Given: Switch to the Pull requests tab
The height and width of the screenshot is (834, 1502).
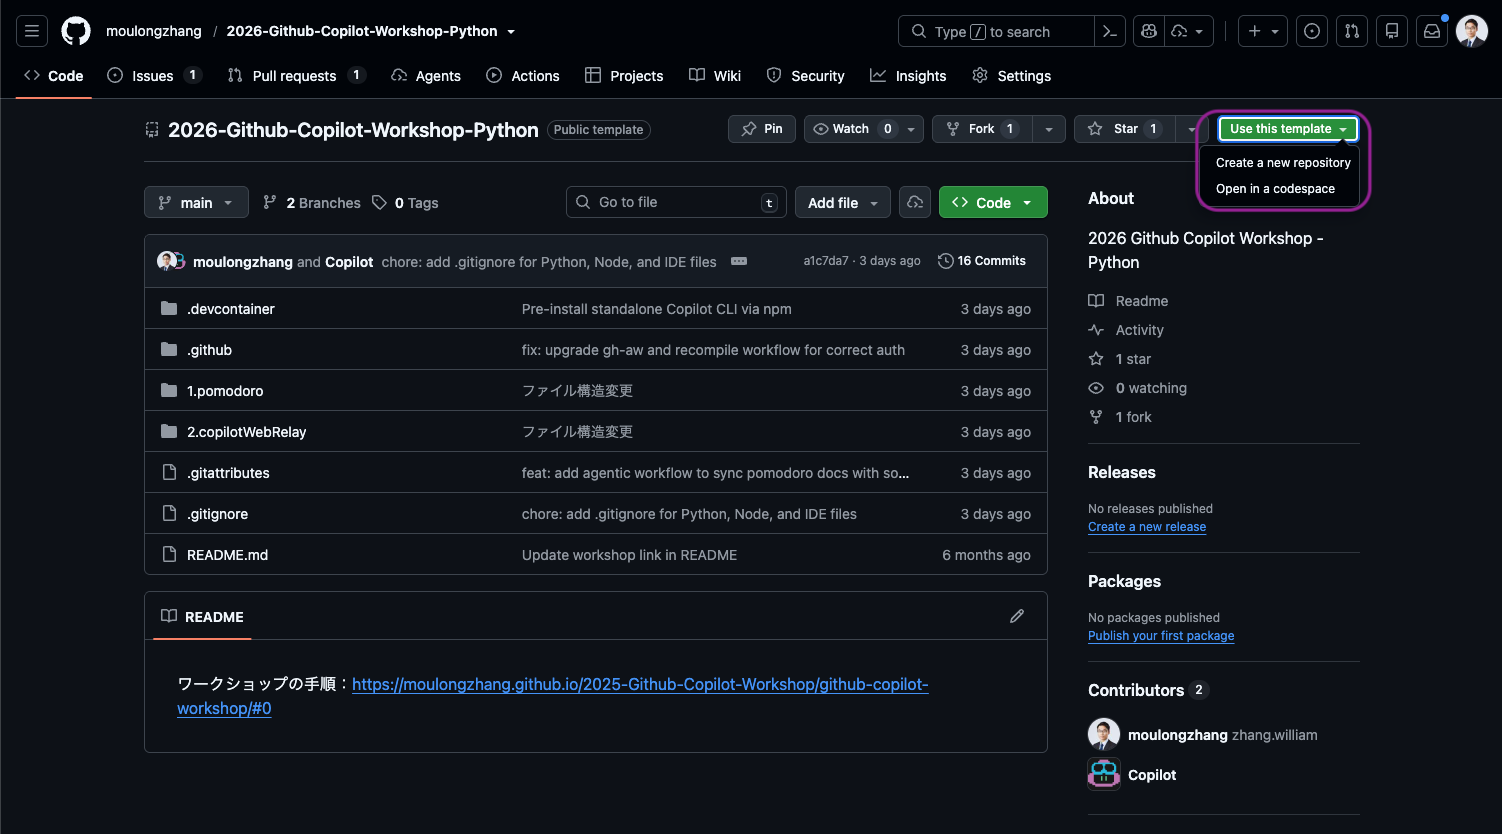Looking at the screenshot, I should tap(296, 75).
